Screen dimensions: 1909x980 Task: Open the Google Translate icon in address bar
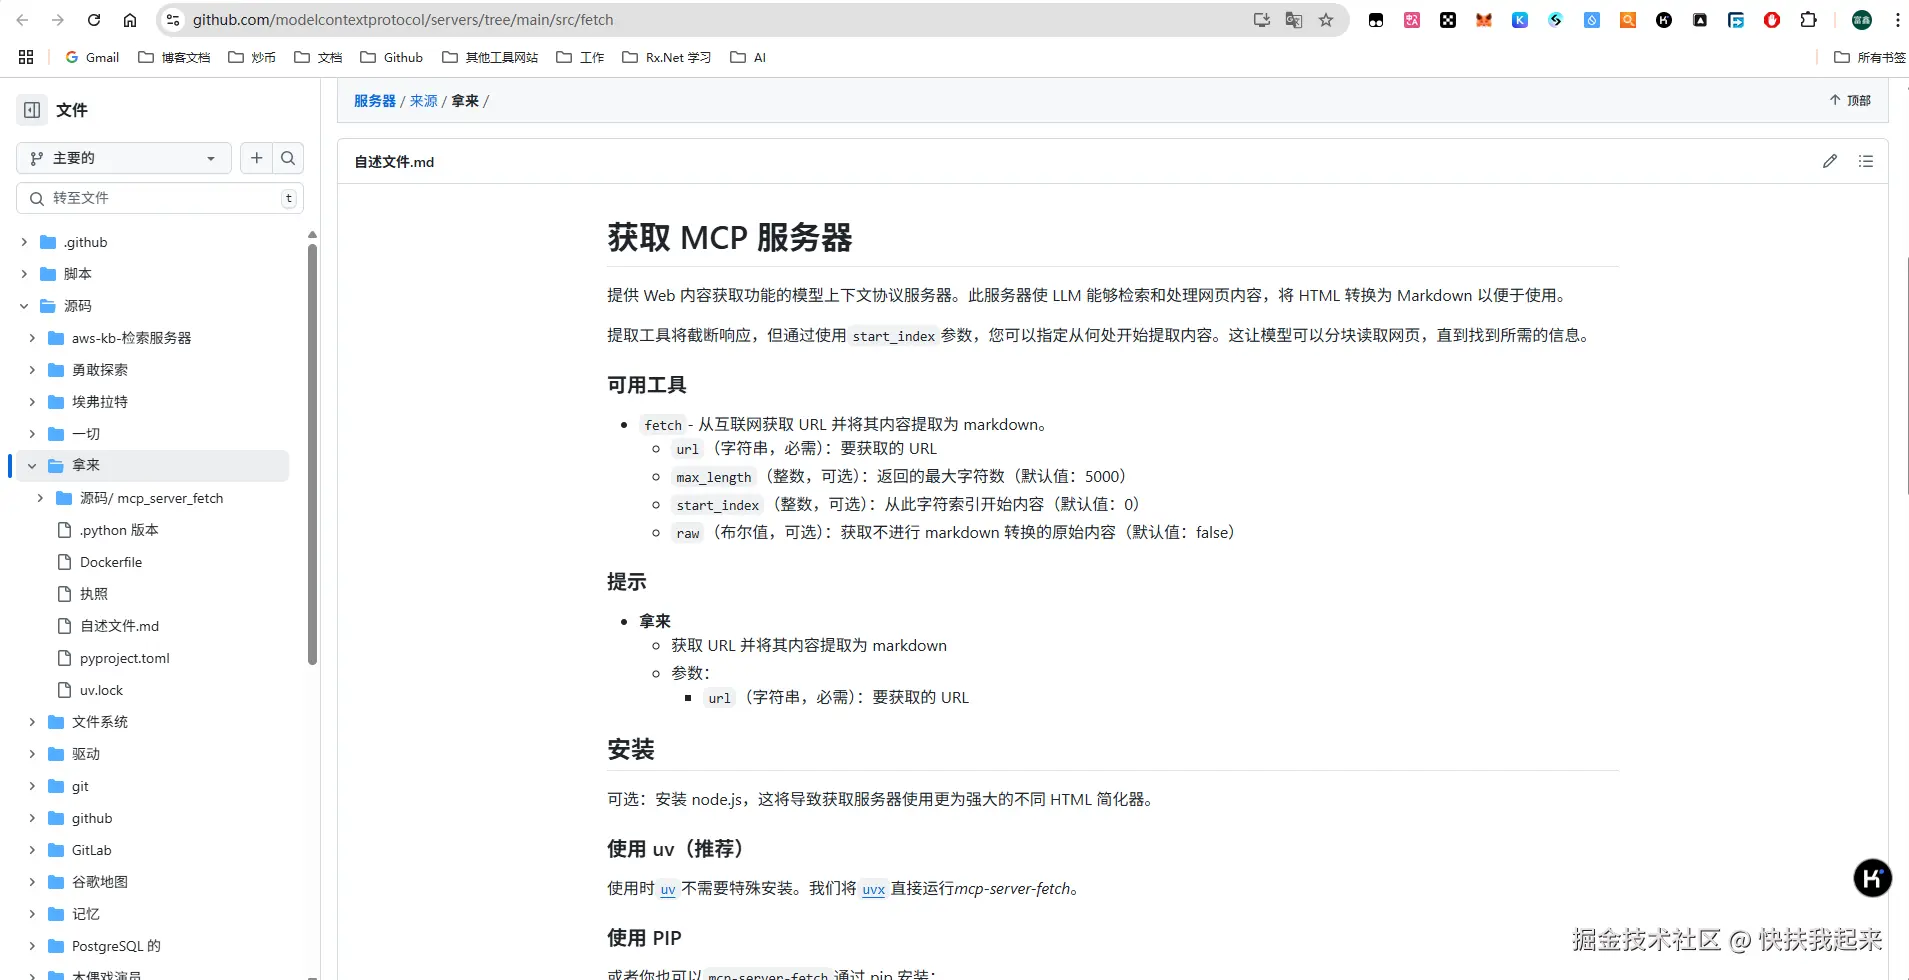click(1294, 20)
